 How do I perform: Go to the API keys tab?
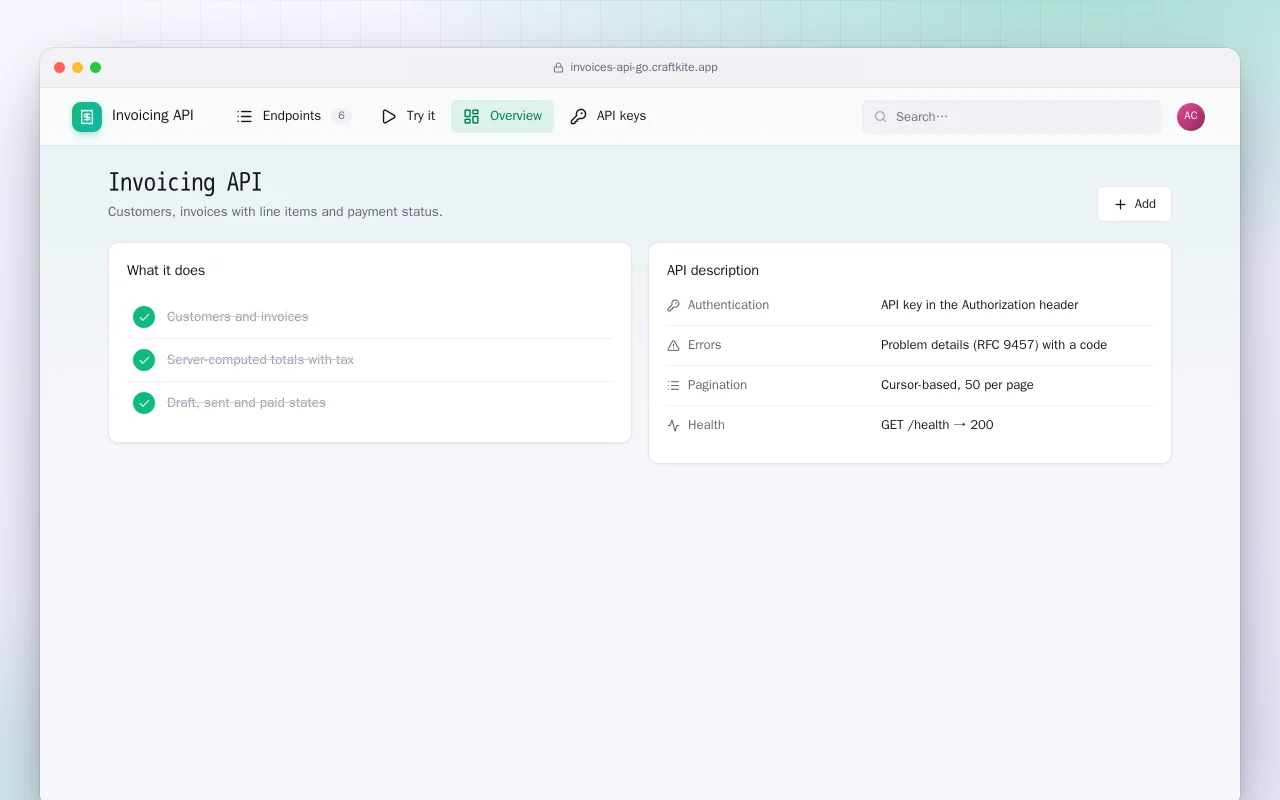[x=608, y=116]
